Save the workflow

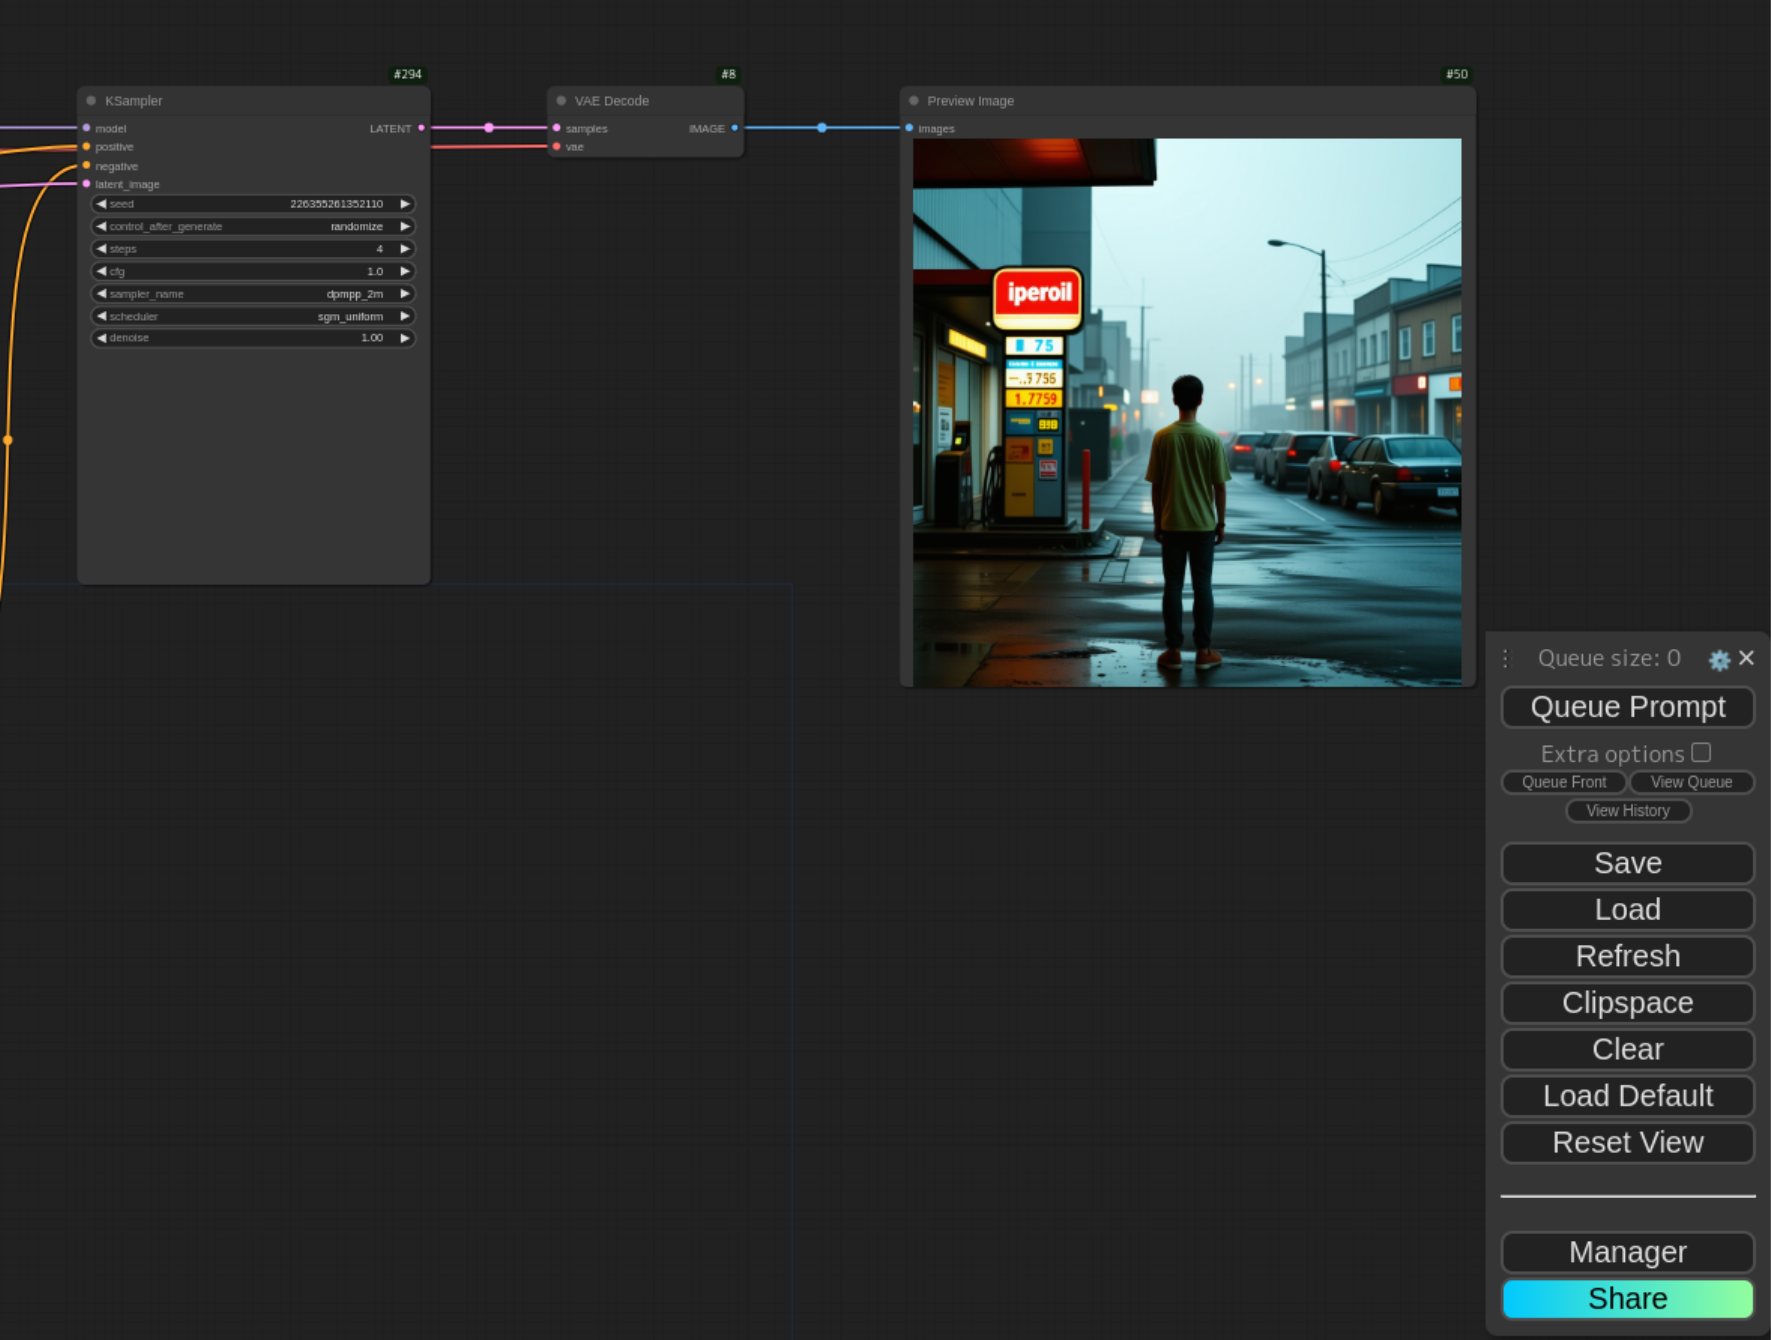tap(1627, 863)
